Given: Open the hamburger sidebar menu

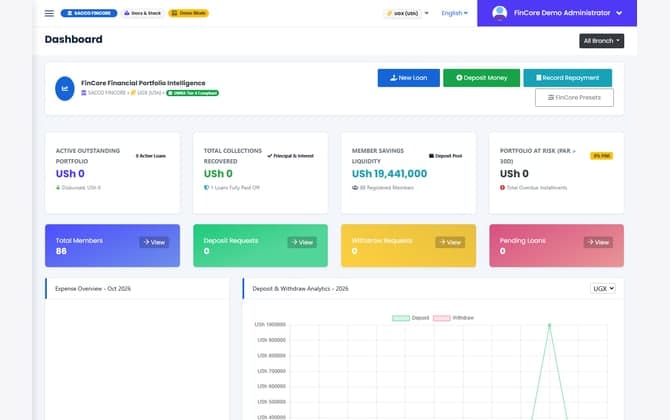Looking at the screenshot, I should (49, 13).
